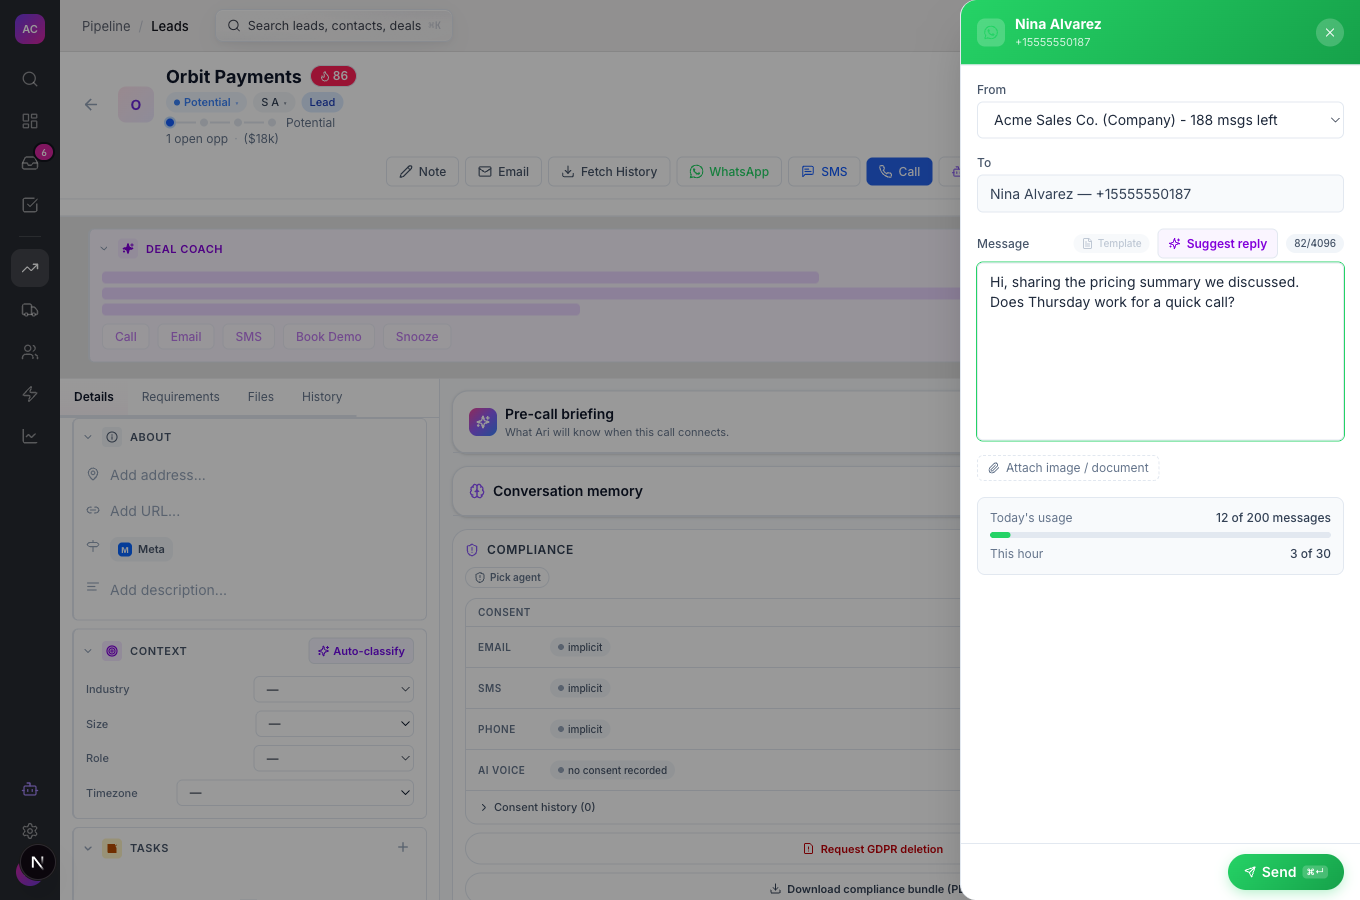Collapse the Context section chevron
This screenshot has width=1360, height=900.
[88, 651]
